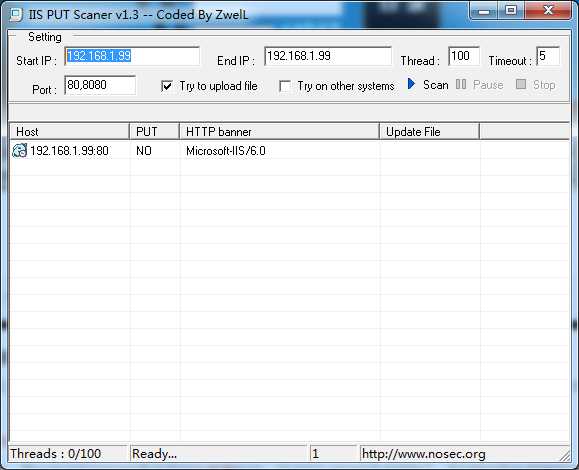Click the application icon in title bar
This screenshot has height=470, width=579.
point(16,15)
